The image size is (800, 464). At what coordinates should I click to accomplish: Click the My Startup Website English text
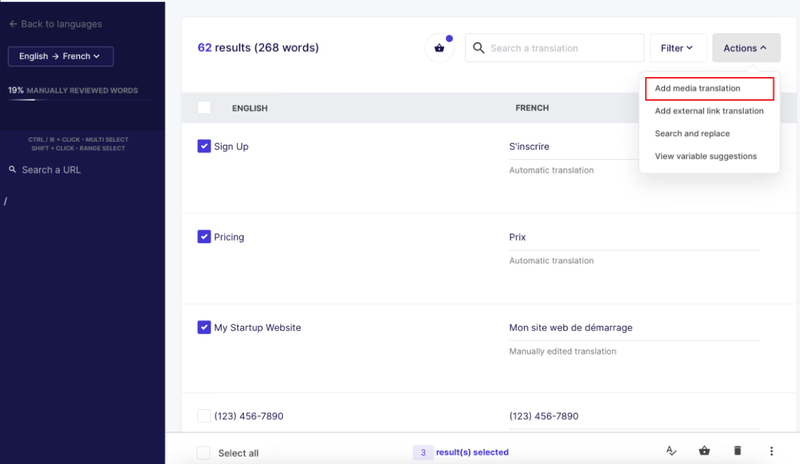point(258,327)
